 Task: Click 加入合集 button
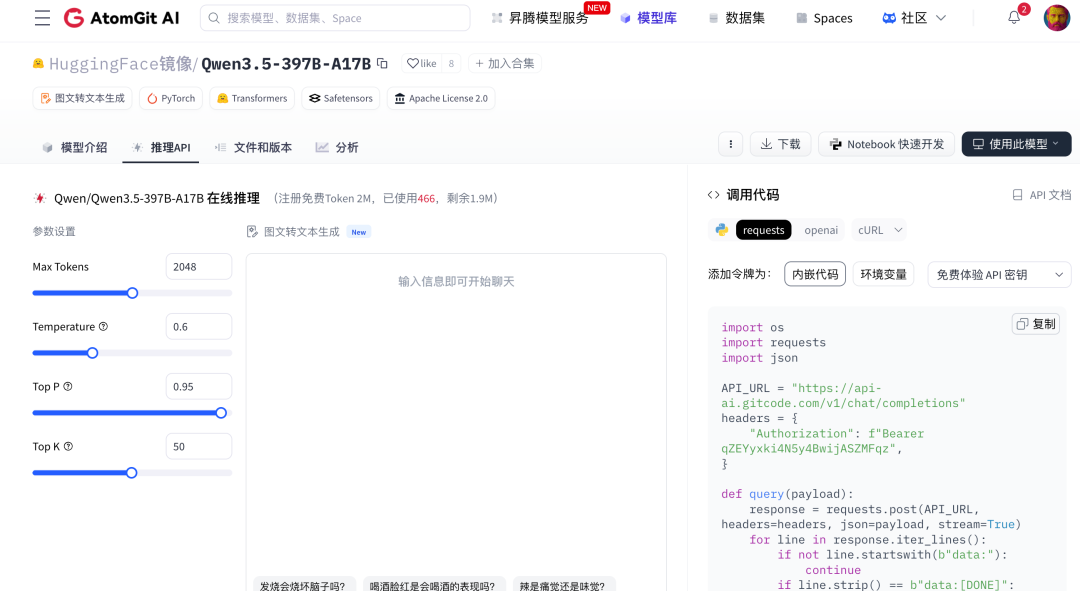[x=505, y=63]
